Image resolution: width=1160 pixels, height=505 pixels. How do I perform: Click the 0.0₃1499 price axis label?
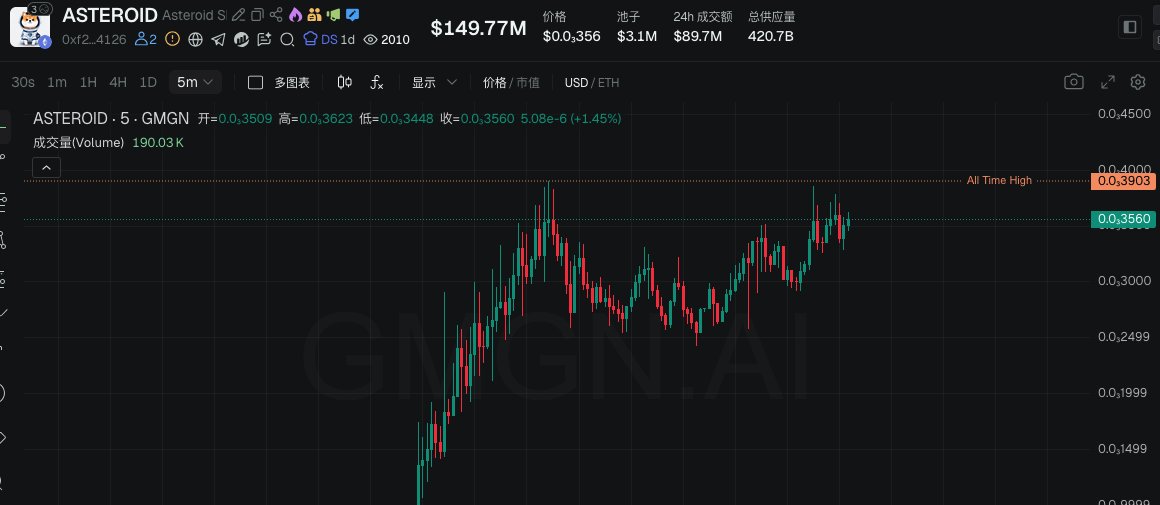tap(1124, 450)
